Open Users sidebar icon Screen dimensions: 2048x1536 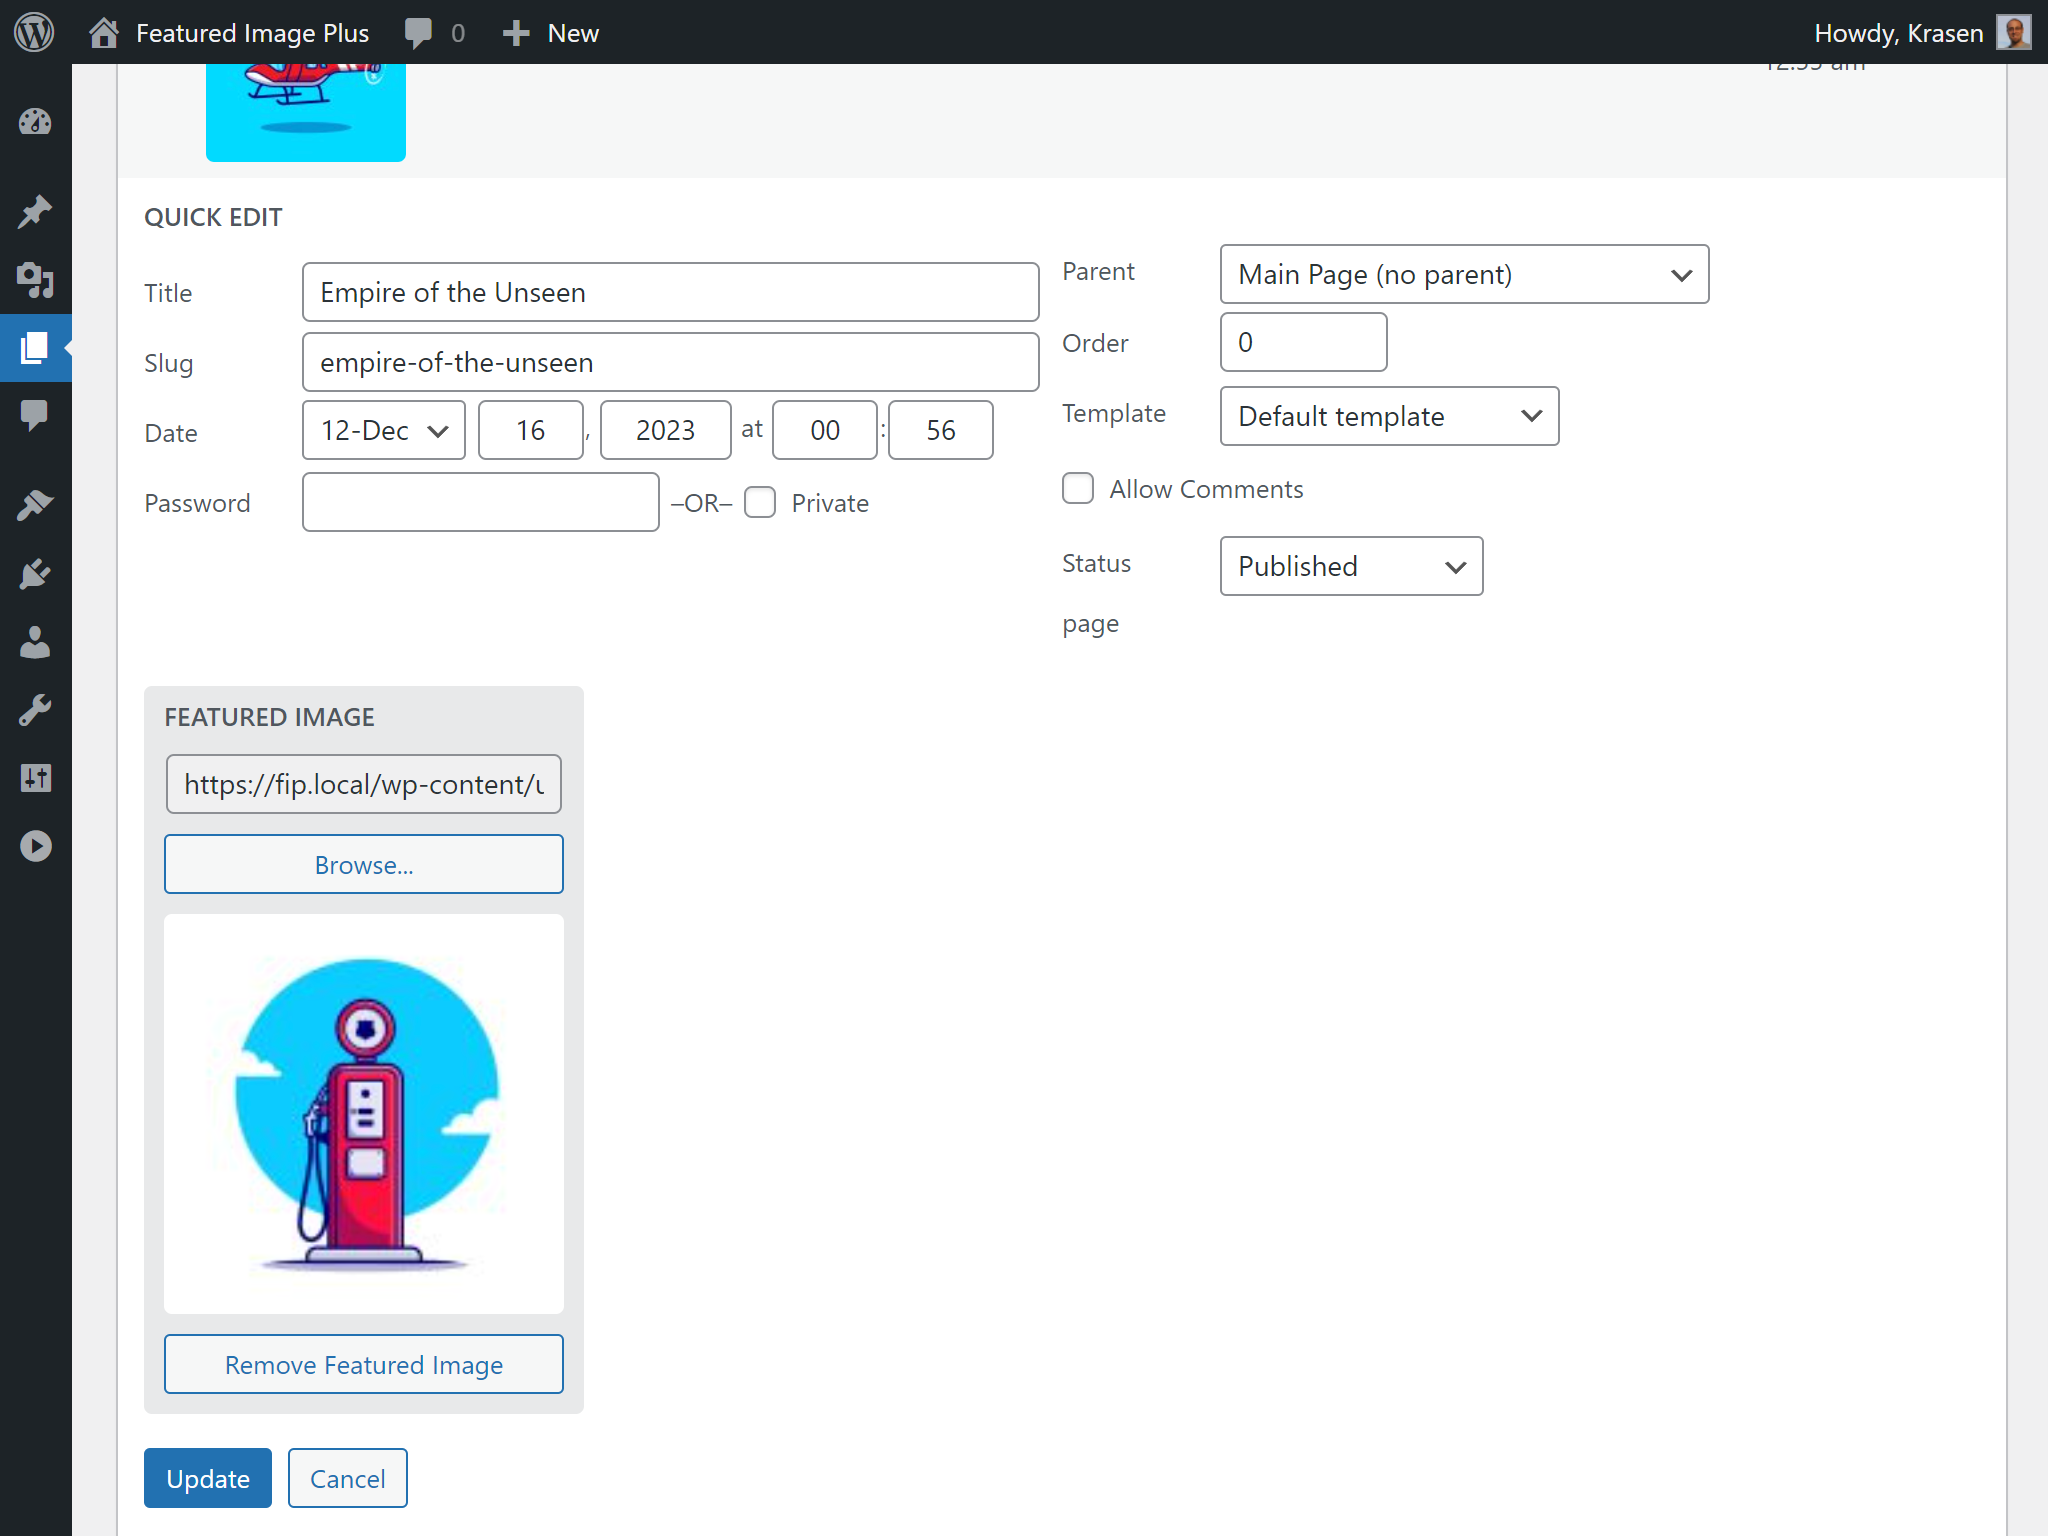35,642
